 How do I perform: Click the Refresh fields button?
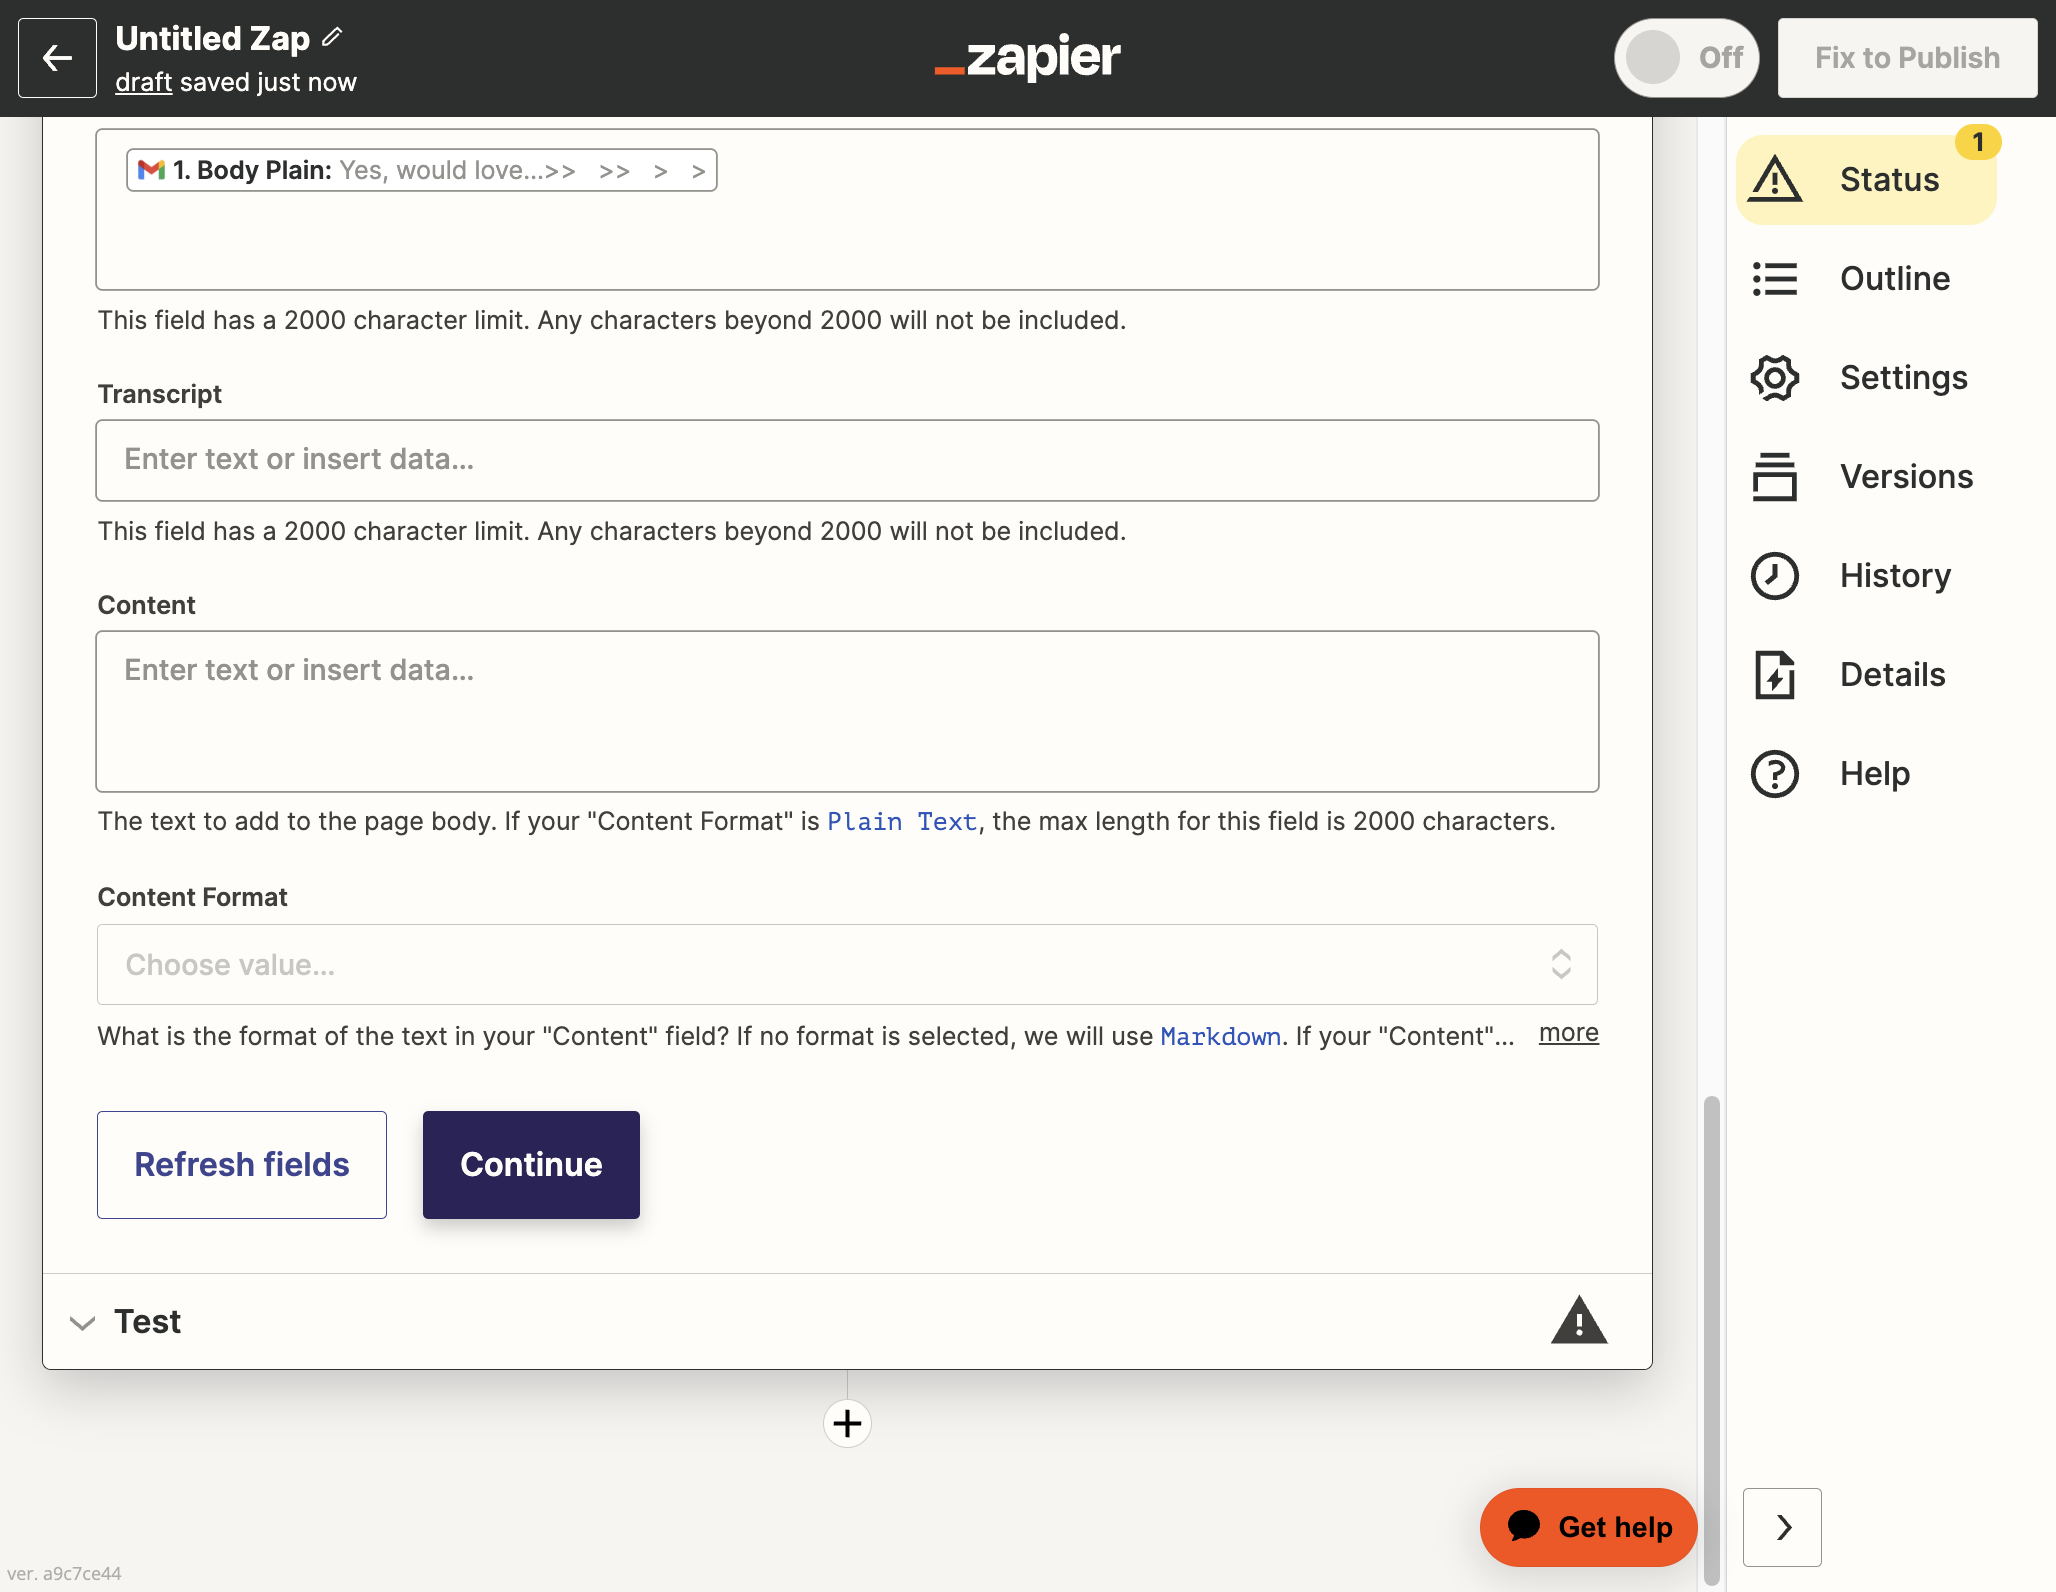[x=242, y=1165]
